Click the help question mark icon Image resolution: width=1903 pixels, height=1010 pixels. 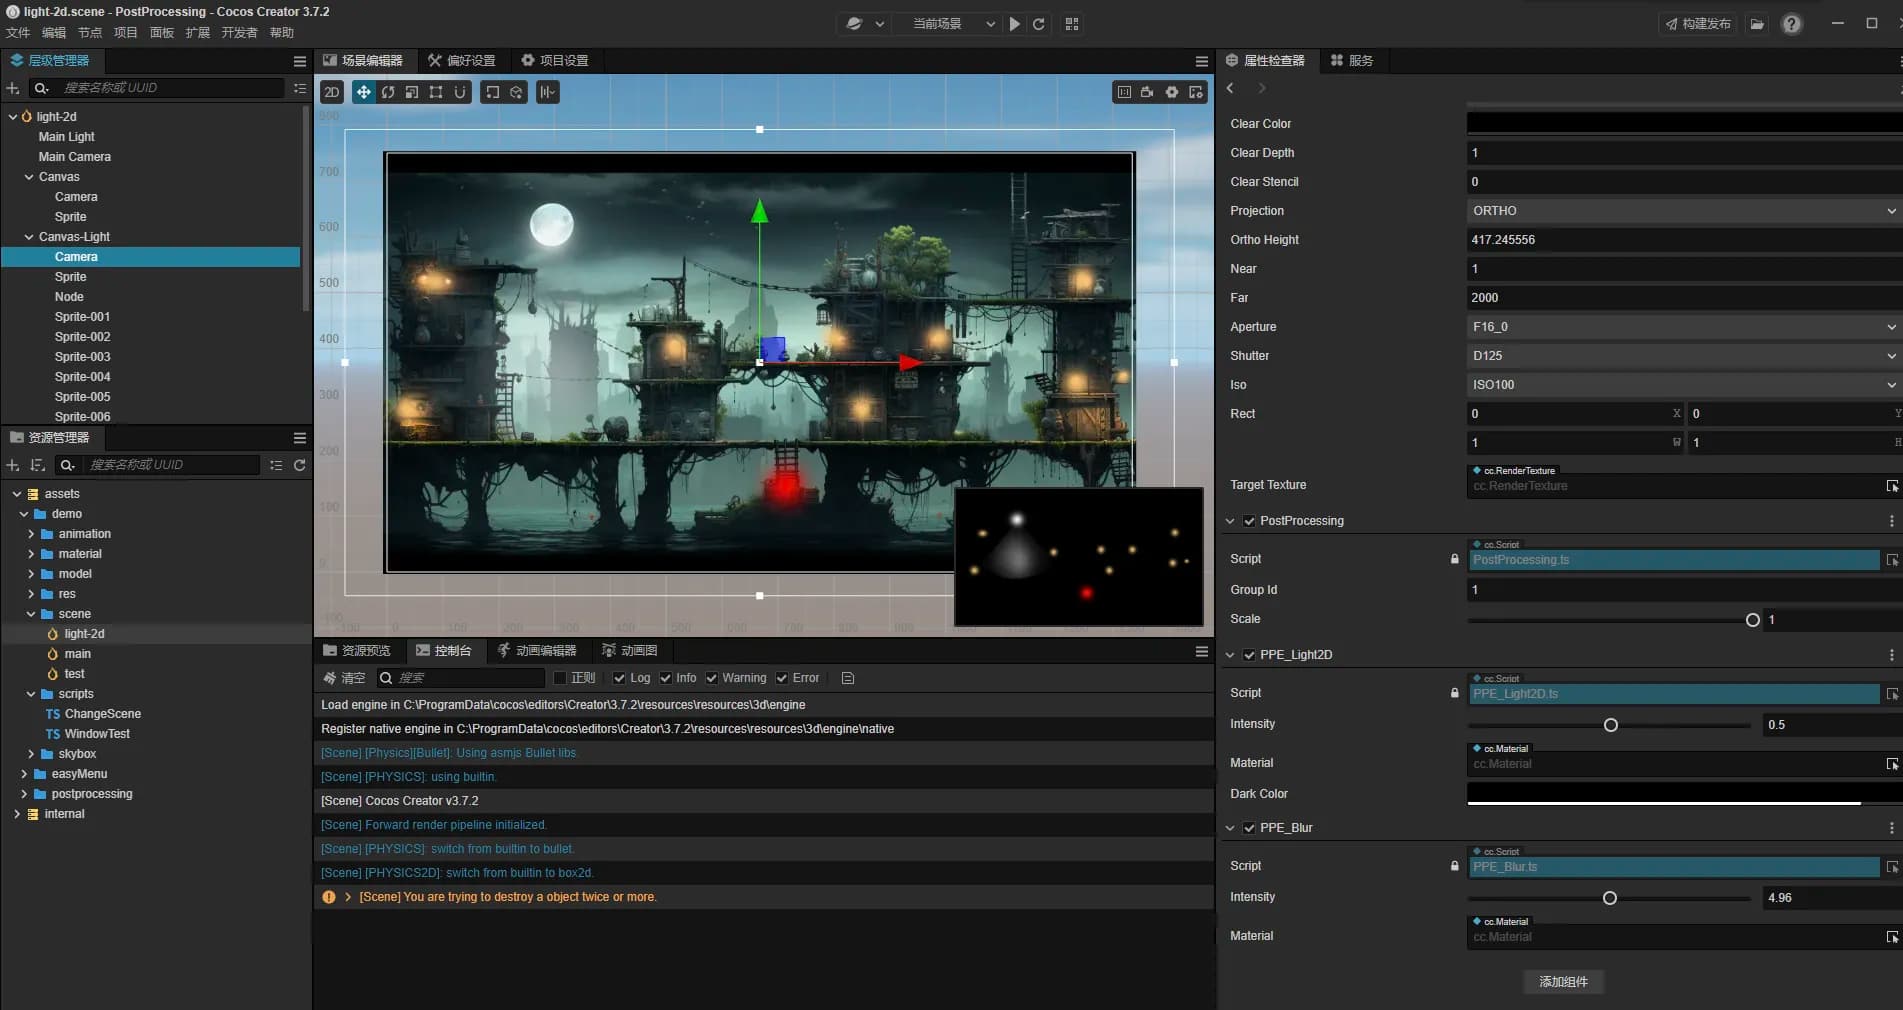tap(1792, 24)
